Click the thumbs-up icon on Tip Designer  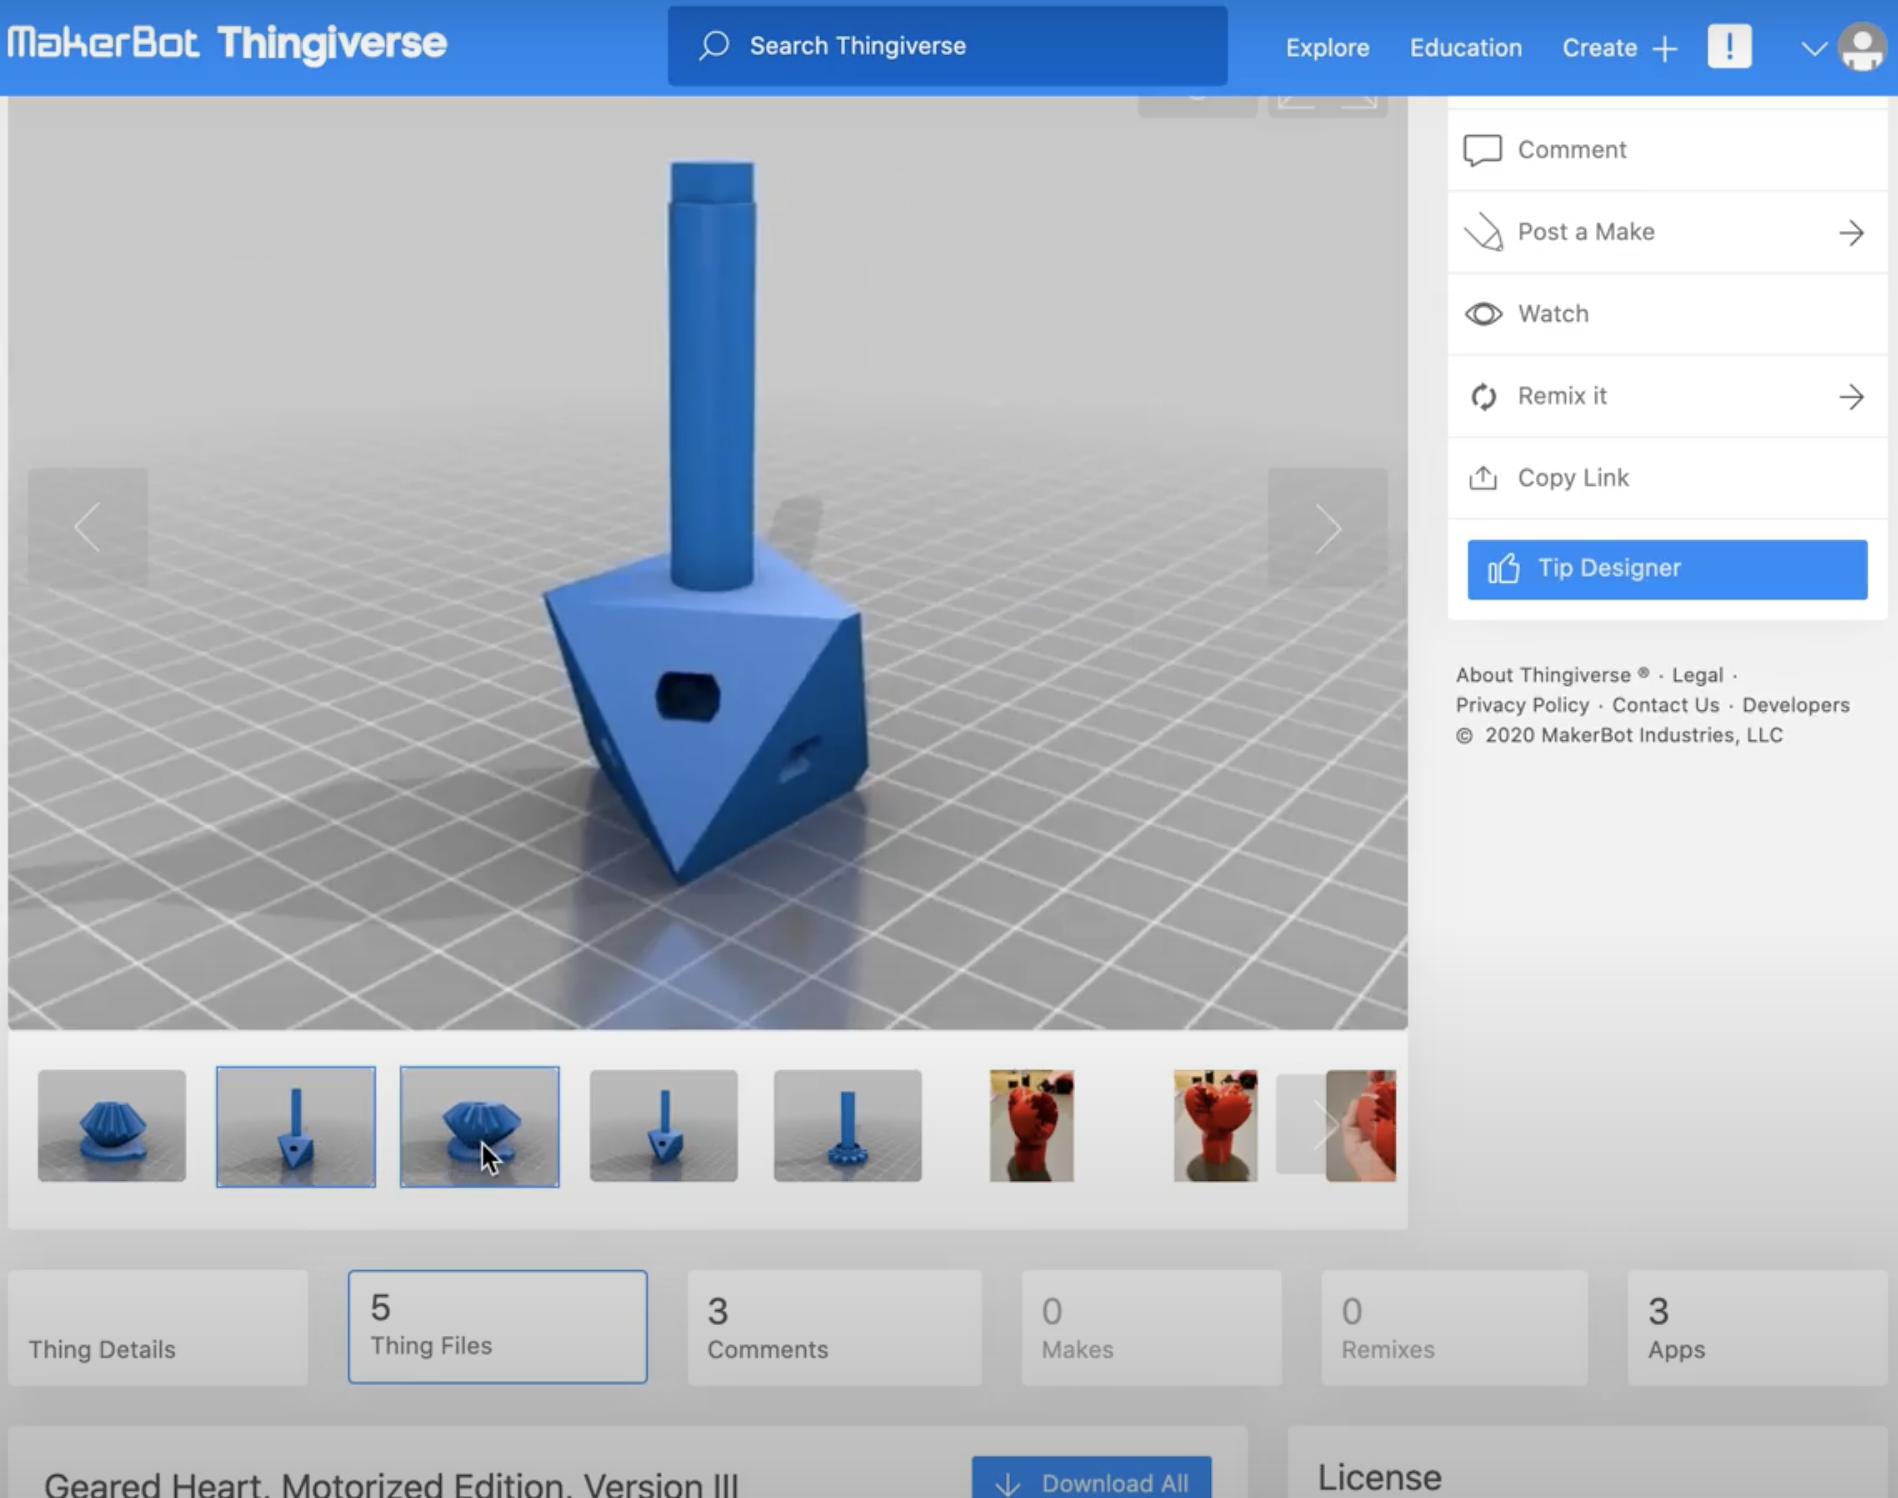click(1504, 569)
